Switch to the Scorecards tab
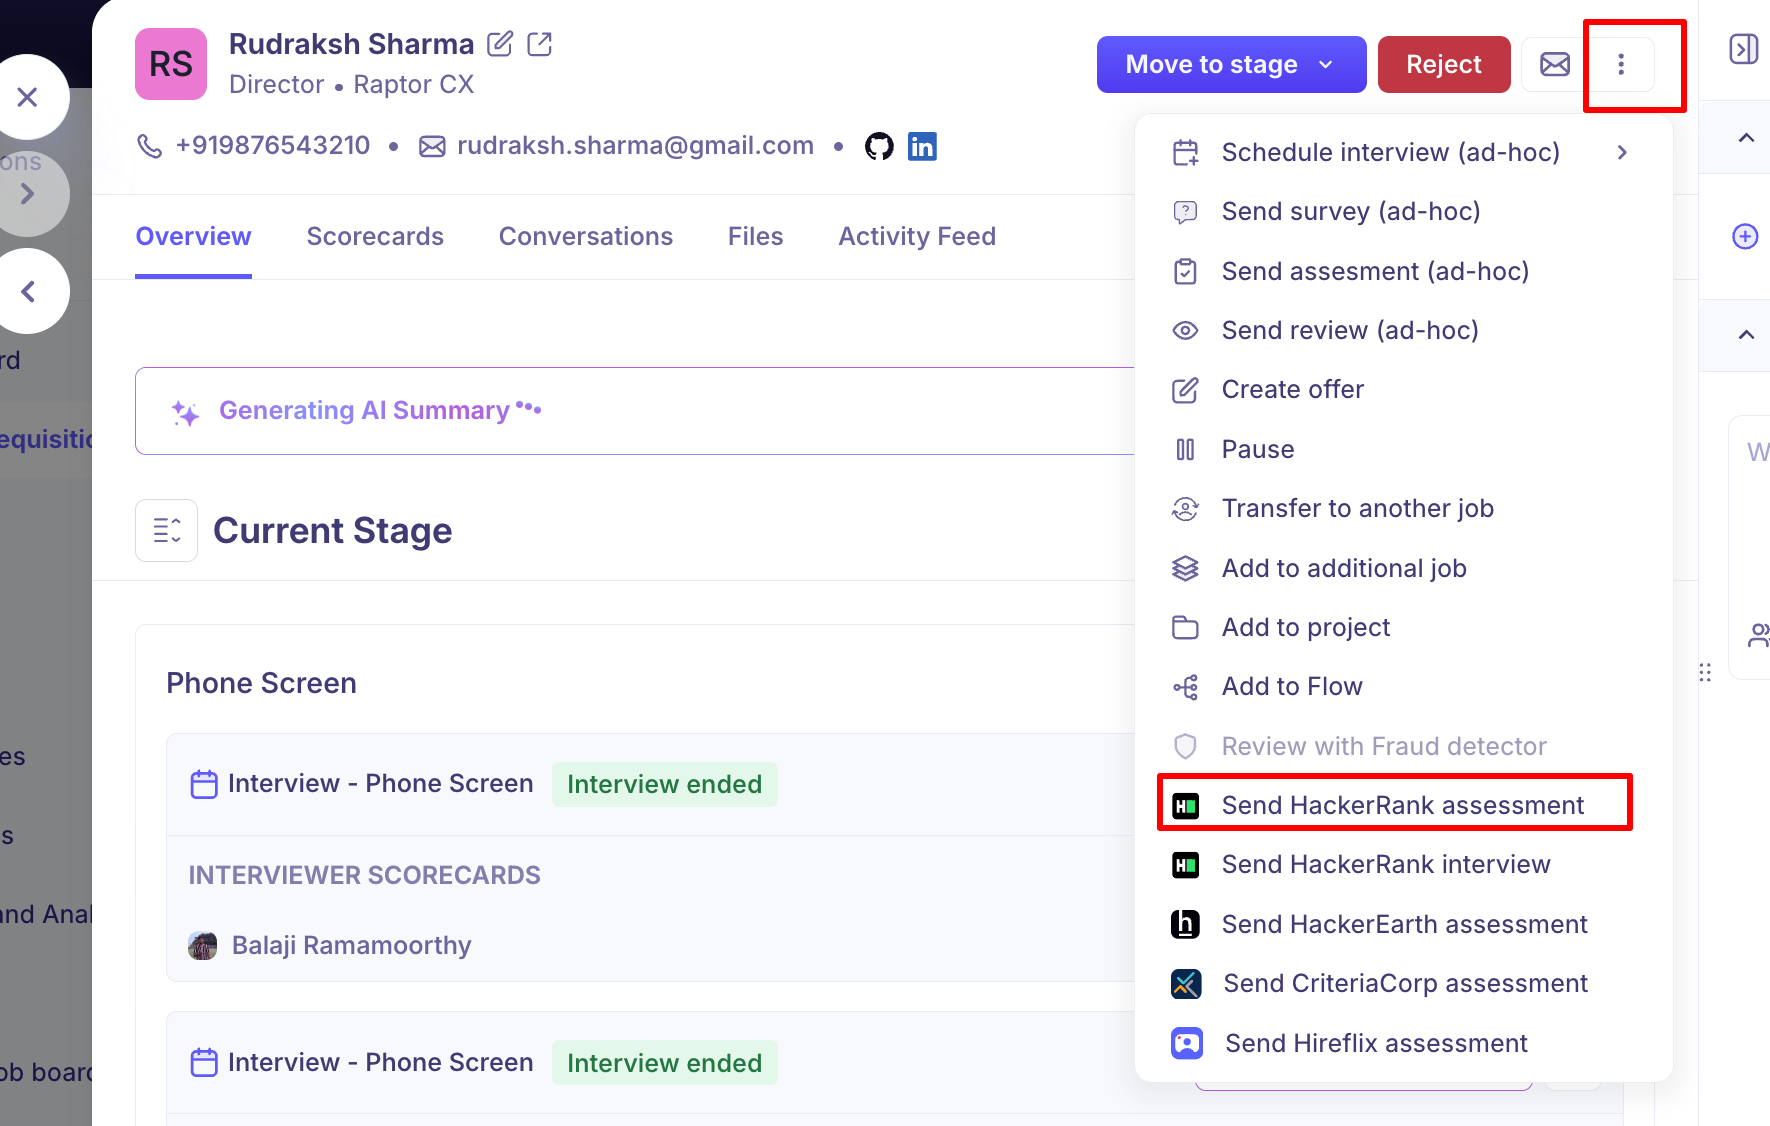The height and width of the screenshot is (1126, 1770). click(x=375, y=236)
